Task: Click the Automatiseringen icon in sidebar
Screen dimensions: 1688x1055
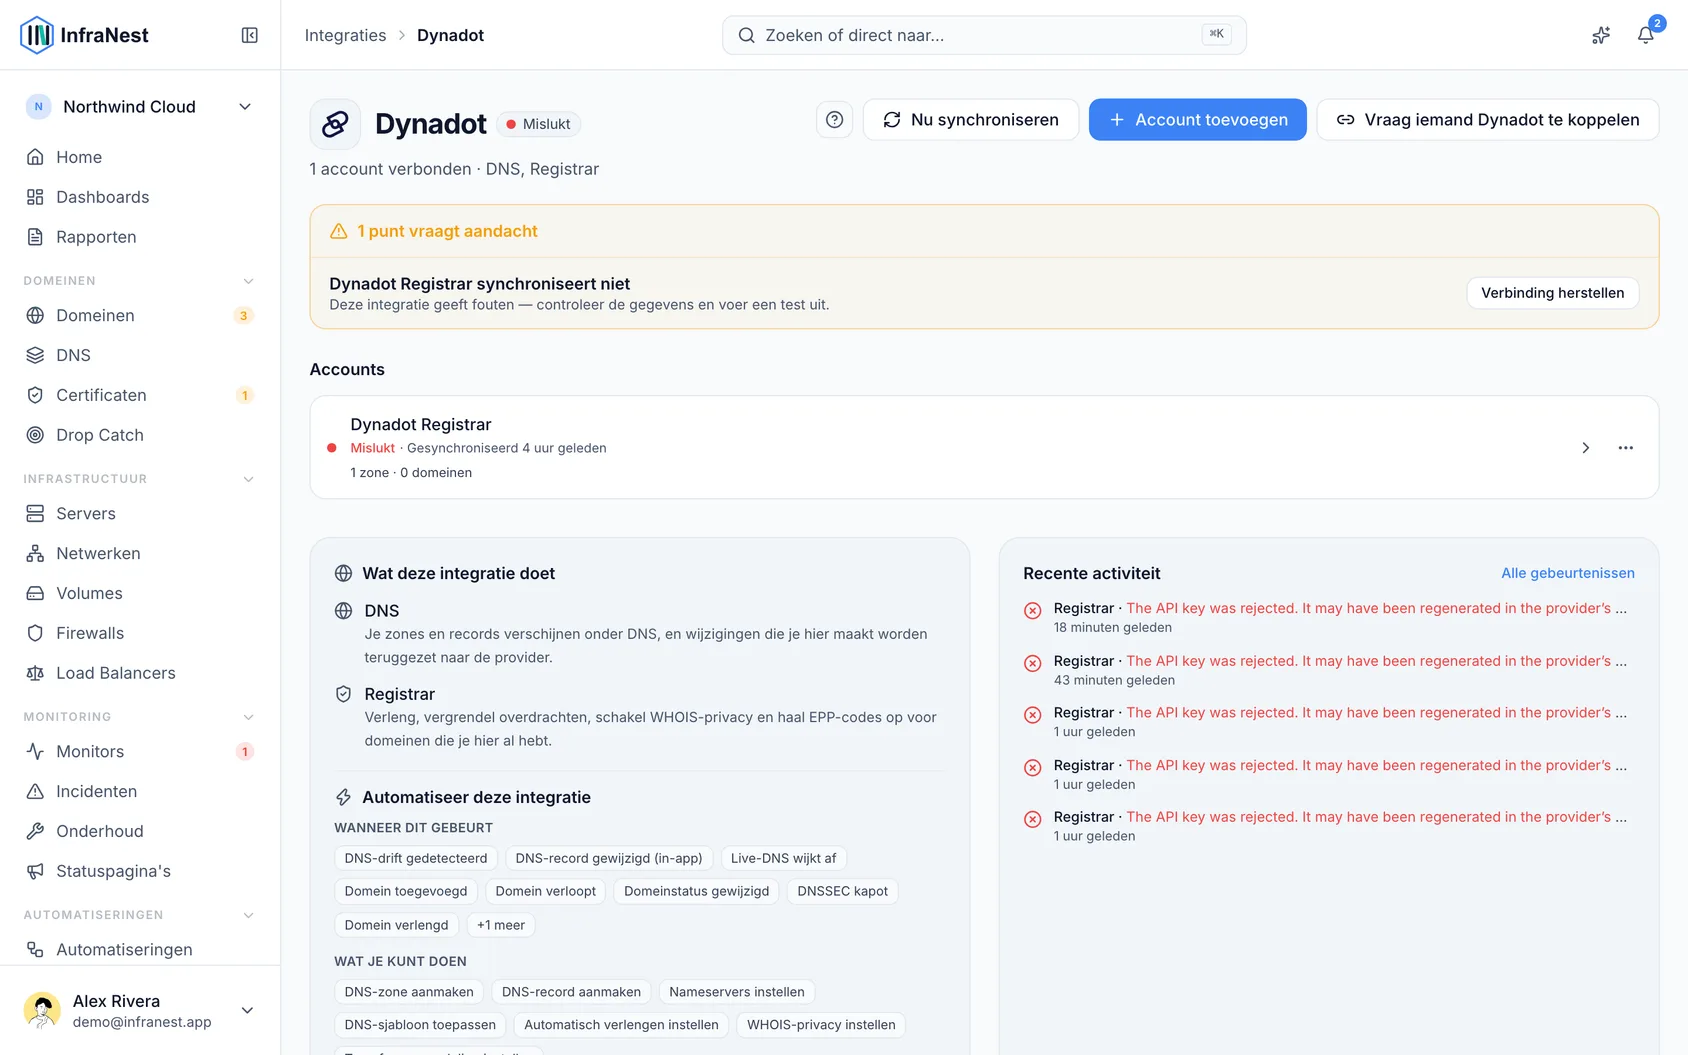Action: (35, 949)
